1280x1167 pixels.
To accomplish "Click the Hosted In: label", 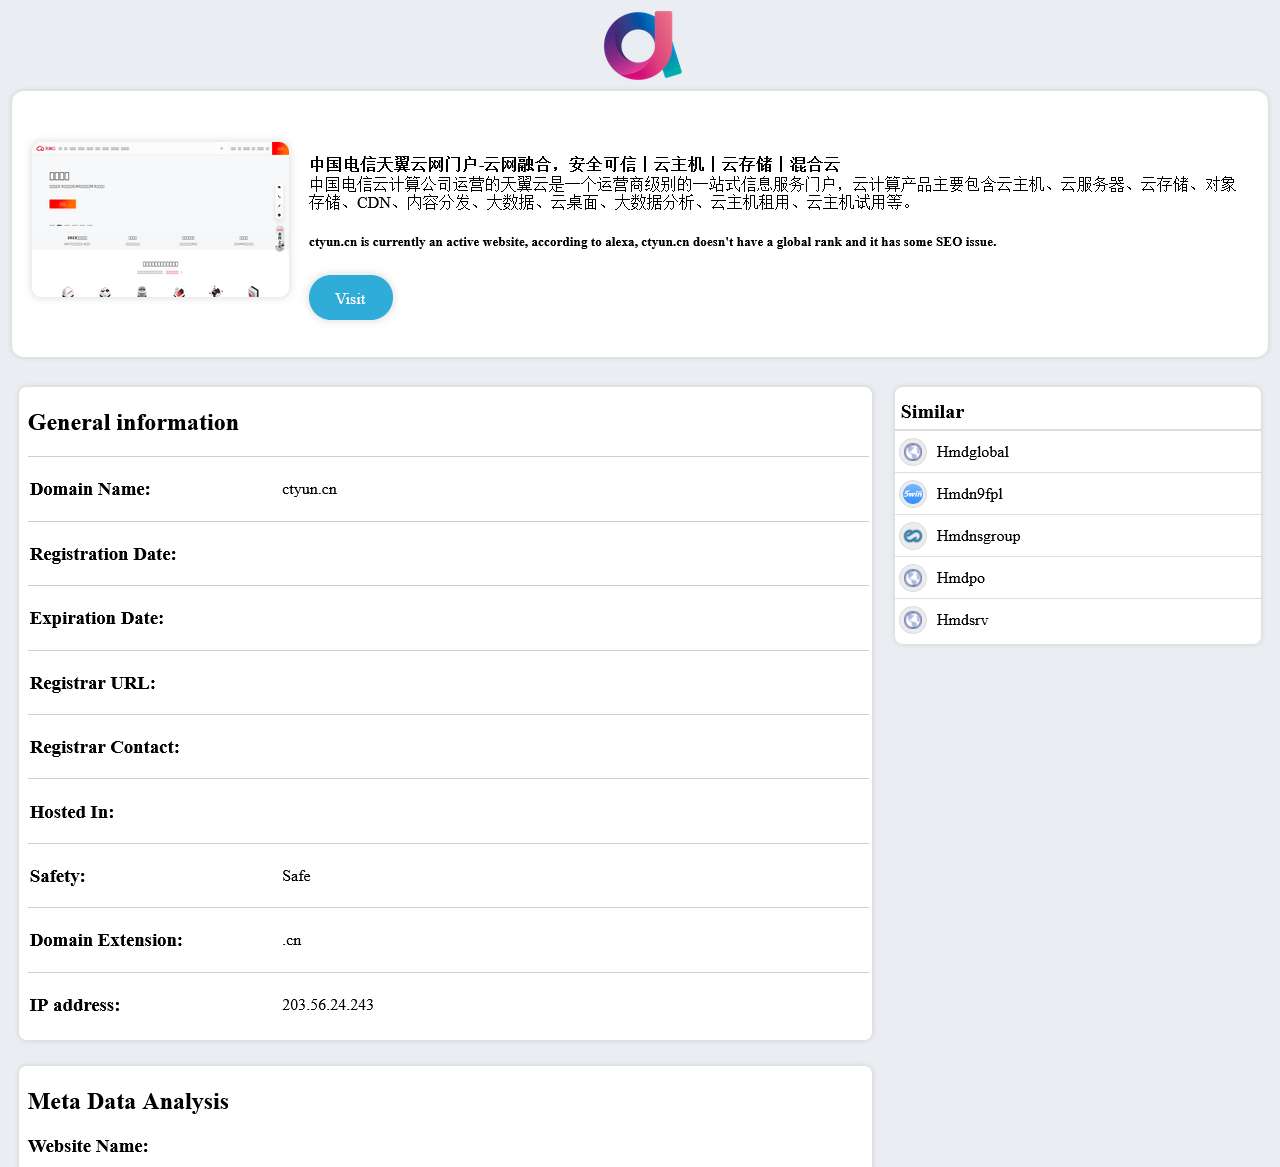I will [72, 812].
